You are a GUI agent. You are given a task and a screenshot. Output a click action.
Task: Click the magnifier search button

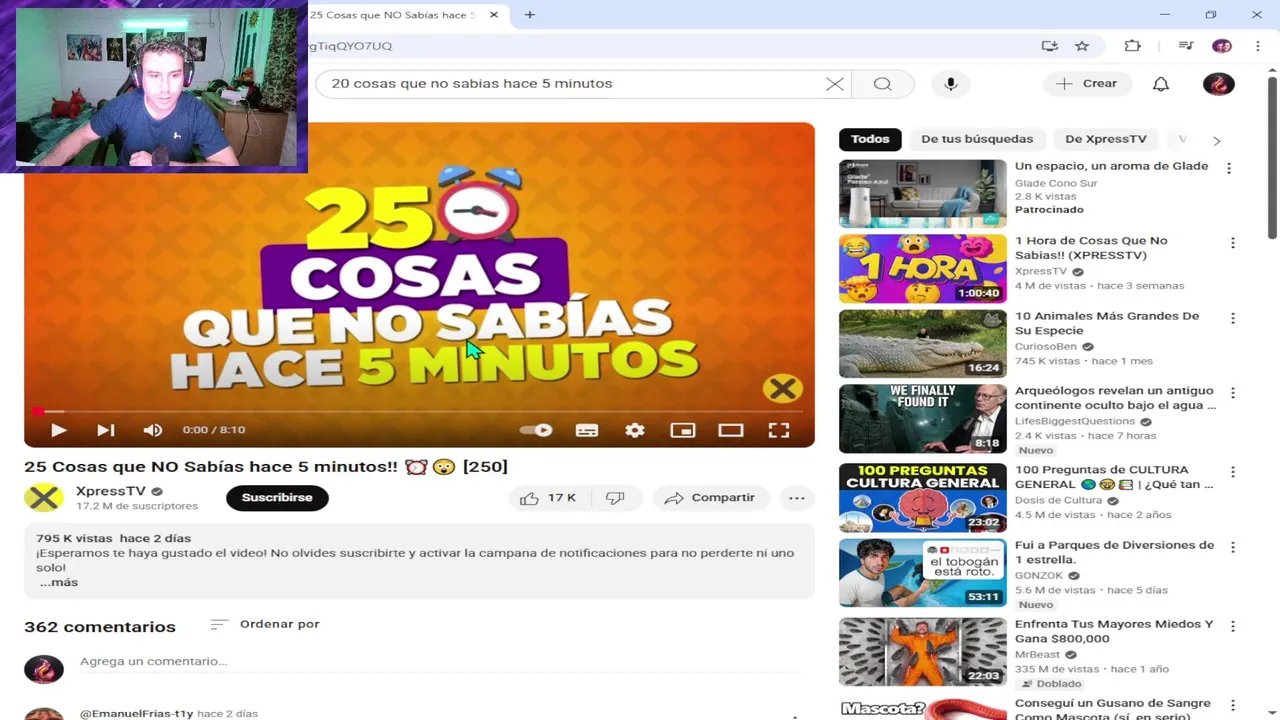[x=882, y=84]
